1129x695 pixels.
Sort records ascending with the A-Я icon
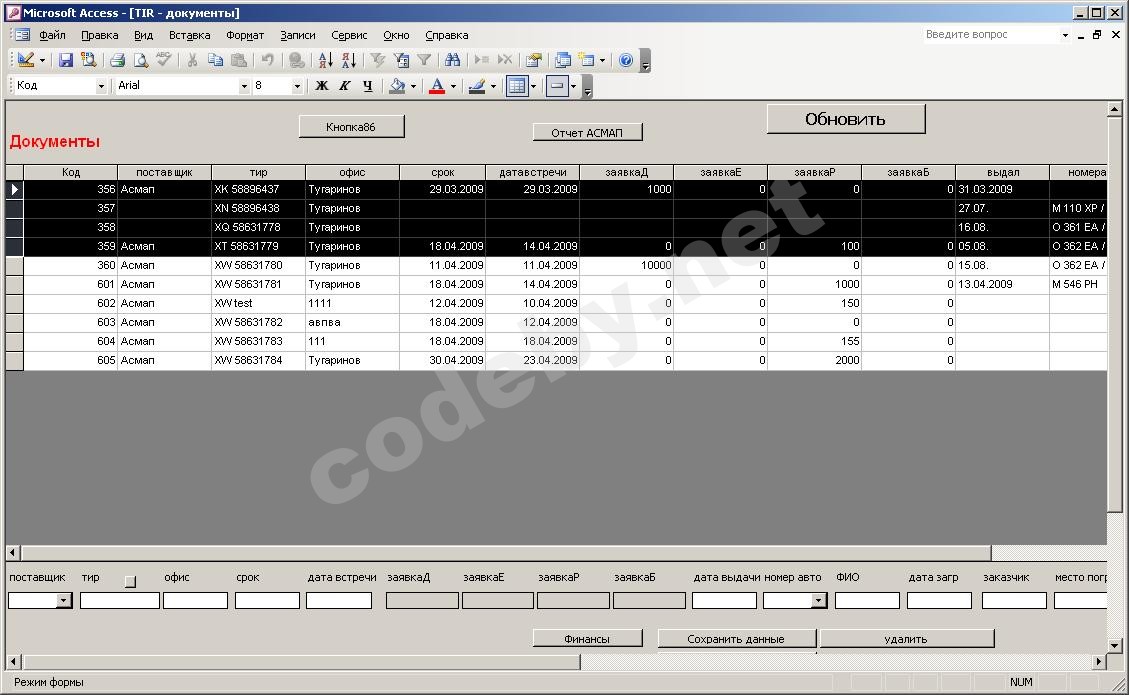(x=325, y=60)
